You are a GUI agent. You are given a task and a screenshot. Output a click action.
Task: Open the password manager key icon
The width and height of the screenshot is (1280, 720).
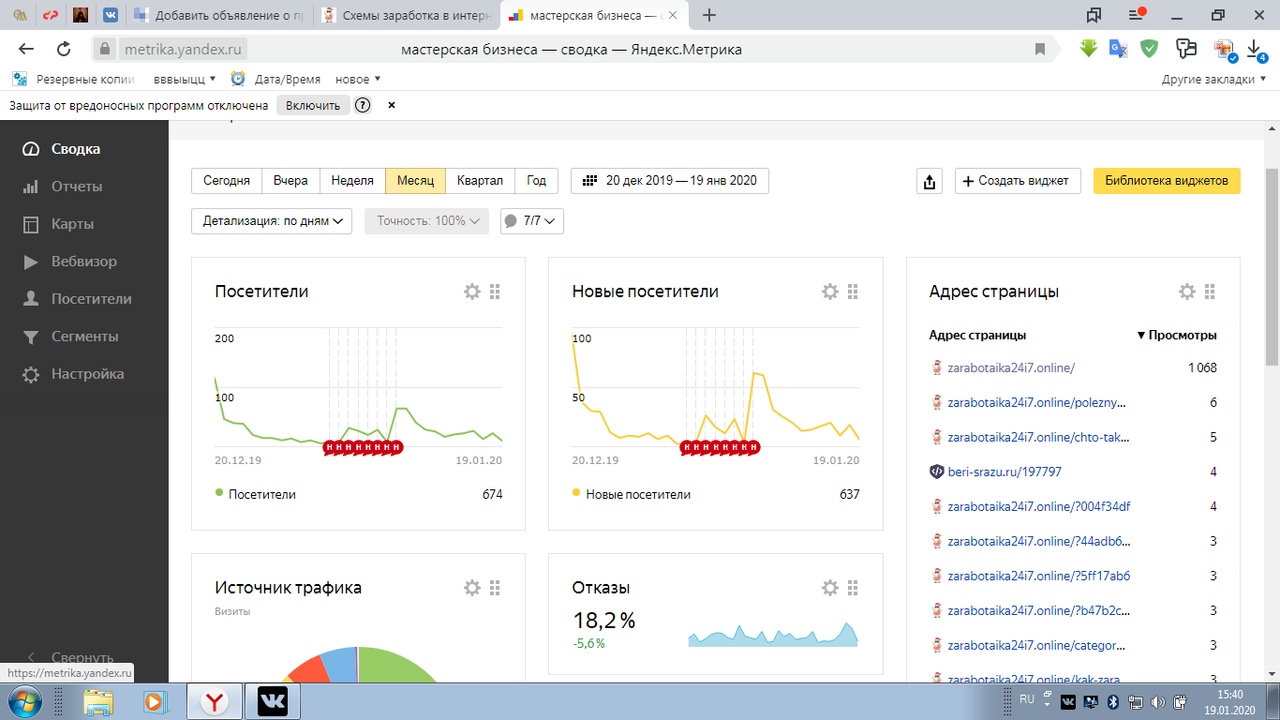click(x=1186, y=48)
